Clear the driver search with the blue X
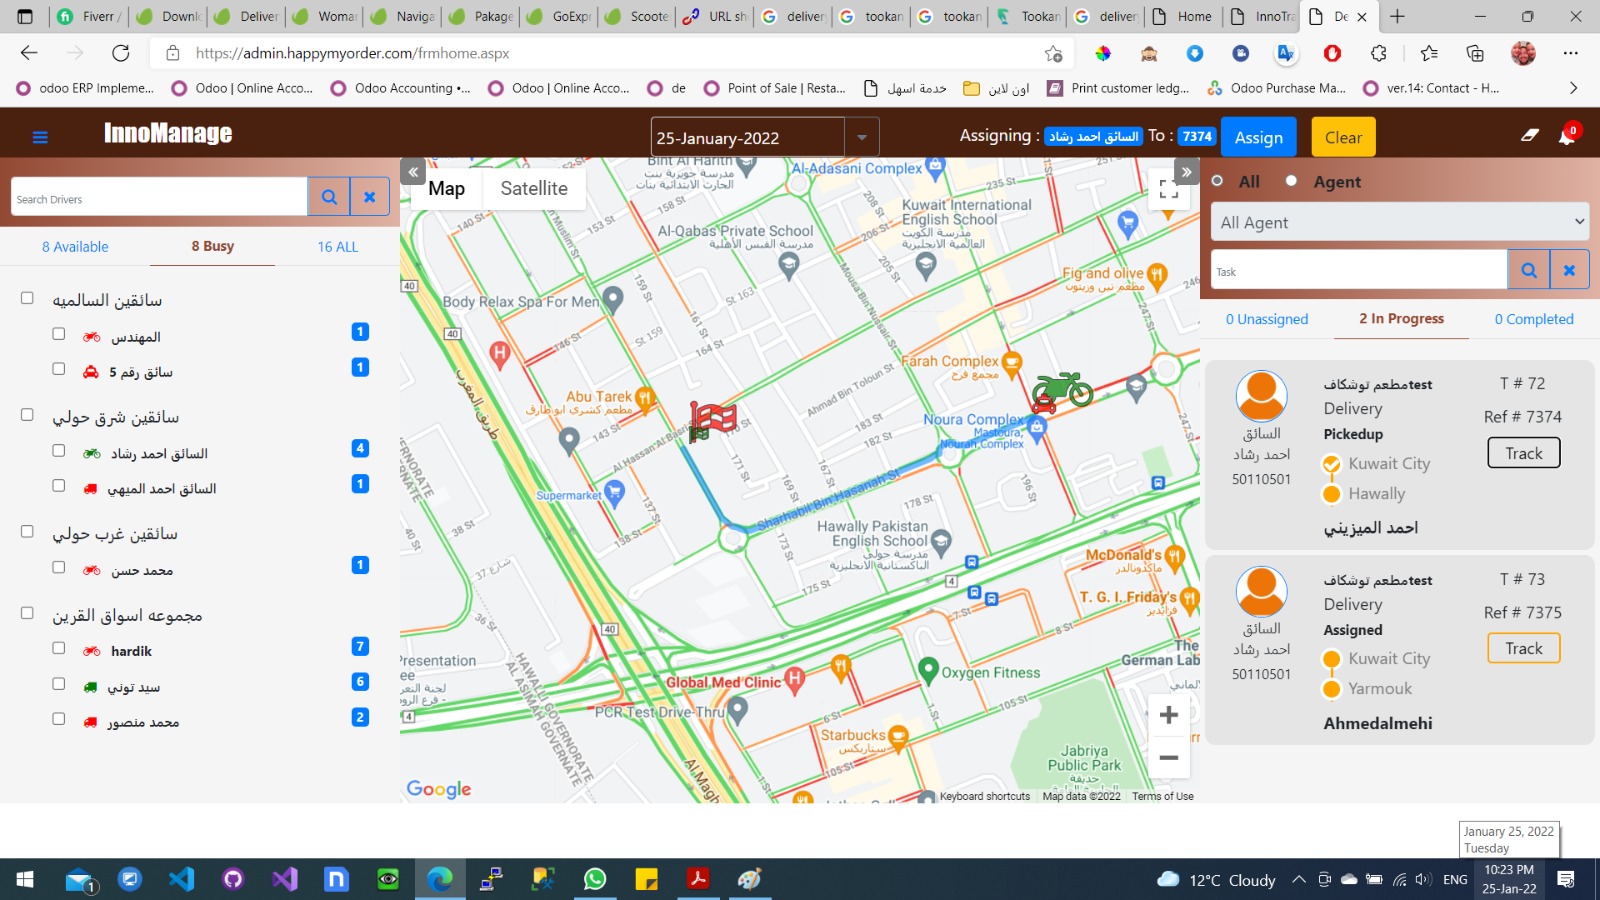This screenshot has height=900, width=1600. (x=369, y=196)
